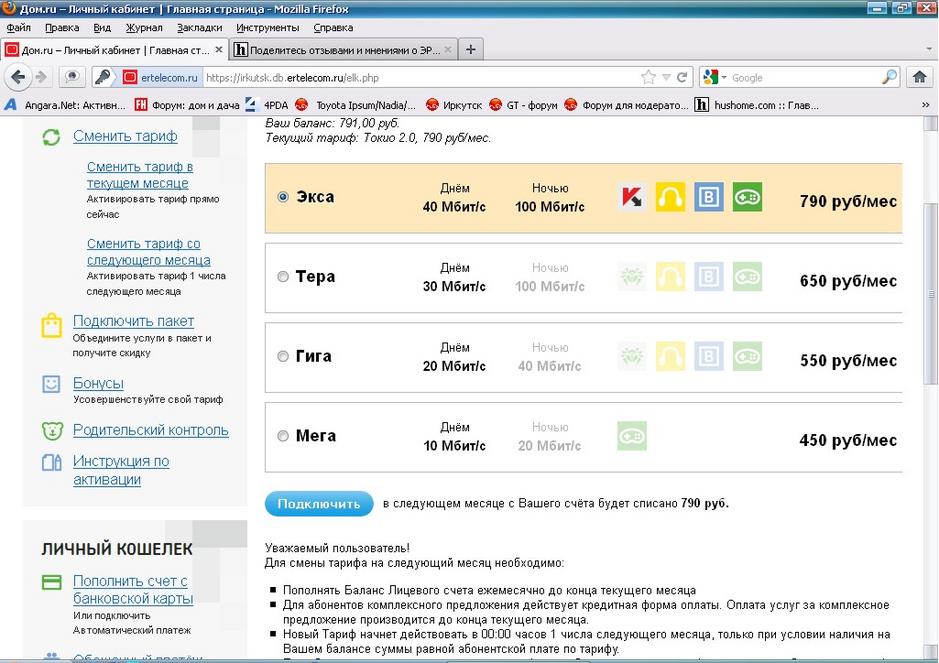
Task: Open a new tab with the plus button
Action: pos(471,50)
